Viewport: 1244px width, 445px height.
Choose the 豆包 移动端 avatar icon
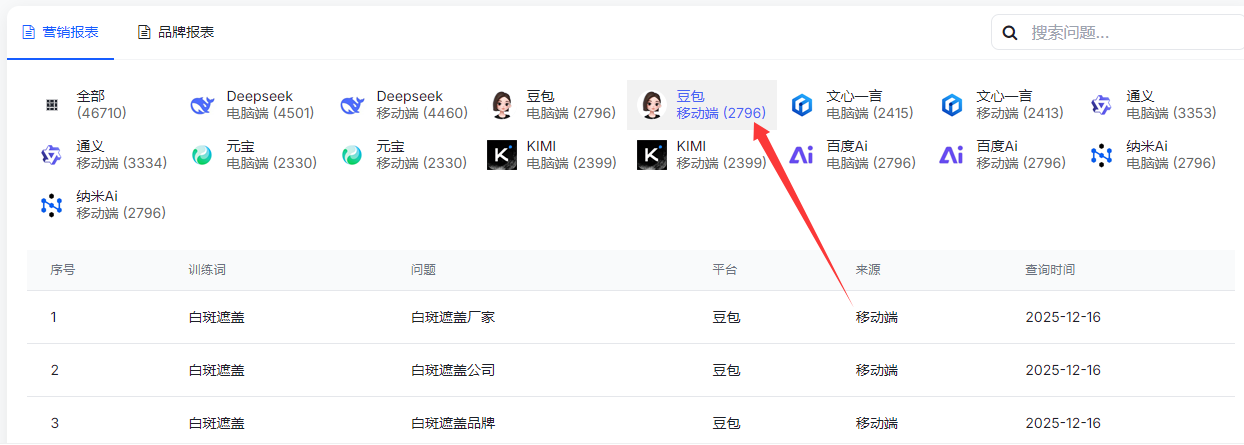tap(652, 105)
